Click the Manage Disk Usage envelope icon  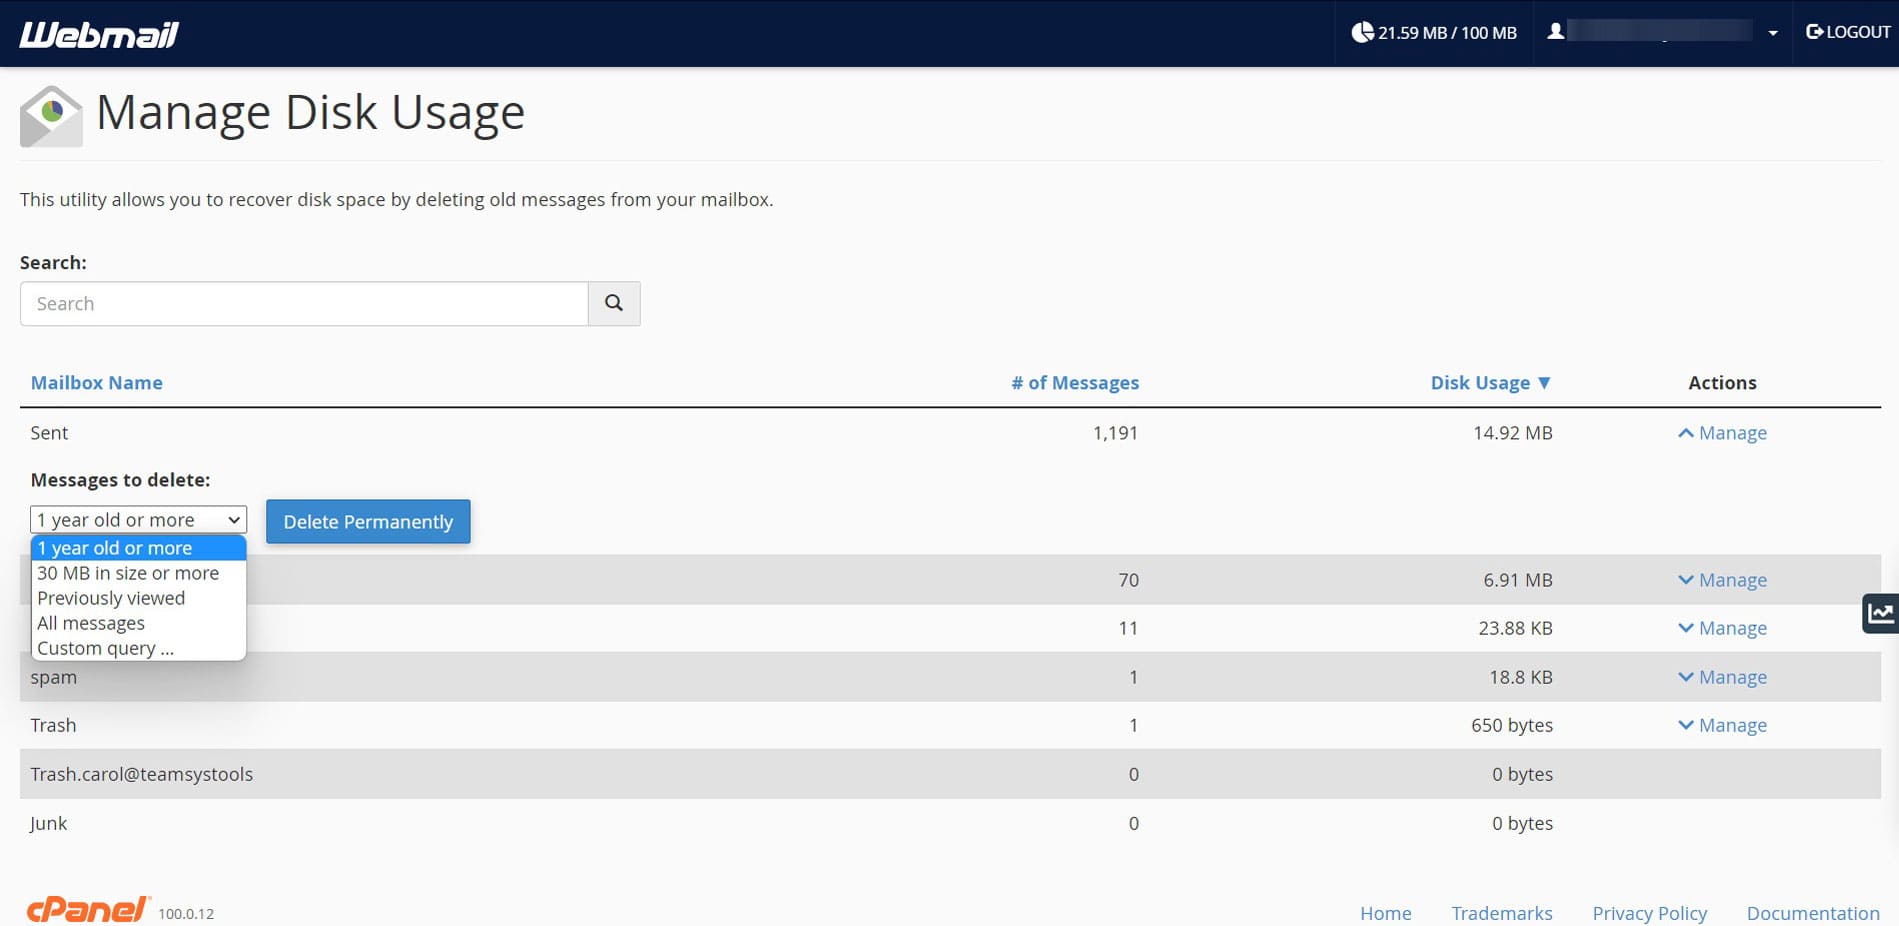click(51, 116)
